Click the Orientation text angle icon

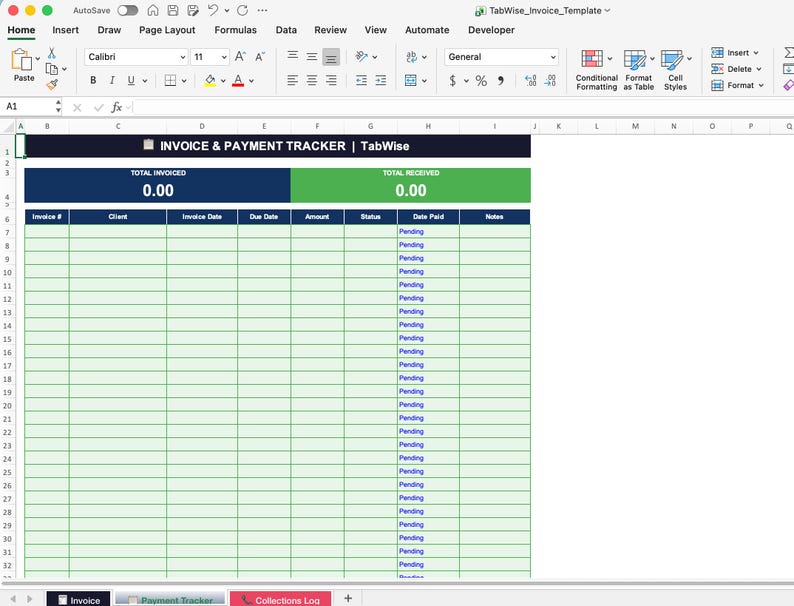pos(361,56)
